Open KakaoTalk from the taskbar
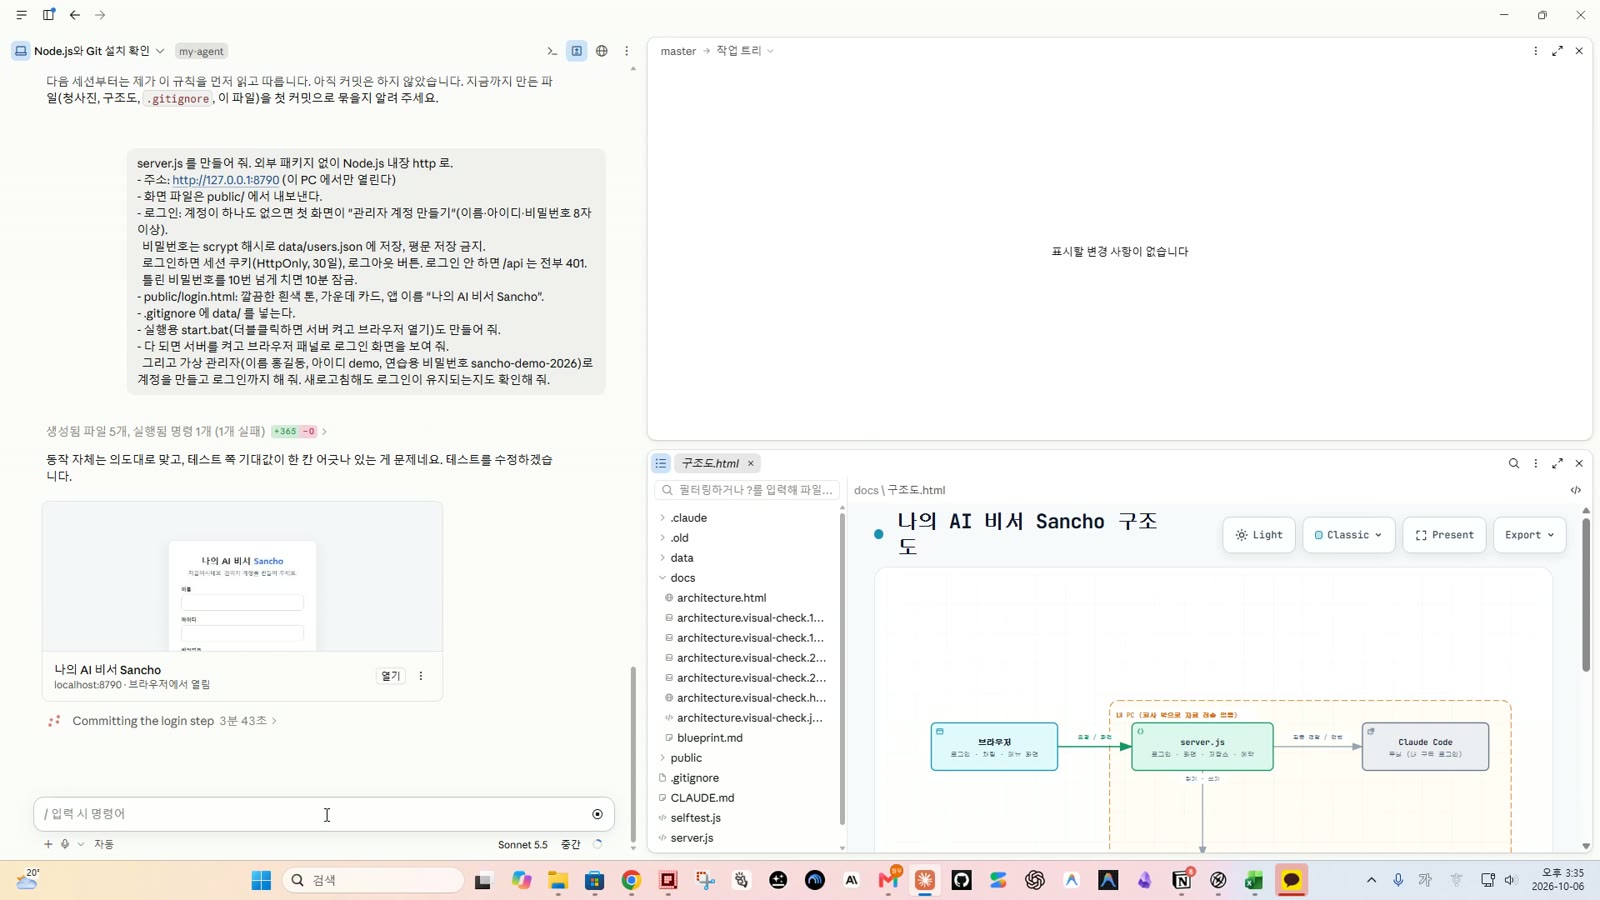The width and height of the screenshot is (1600, 900). (x=1291, y=880)
